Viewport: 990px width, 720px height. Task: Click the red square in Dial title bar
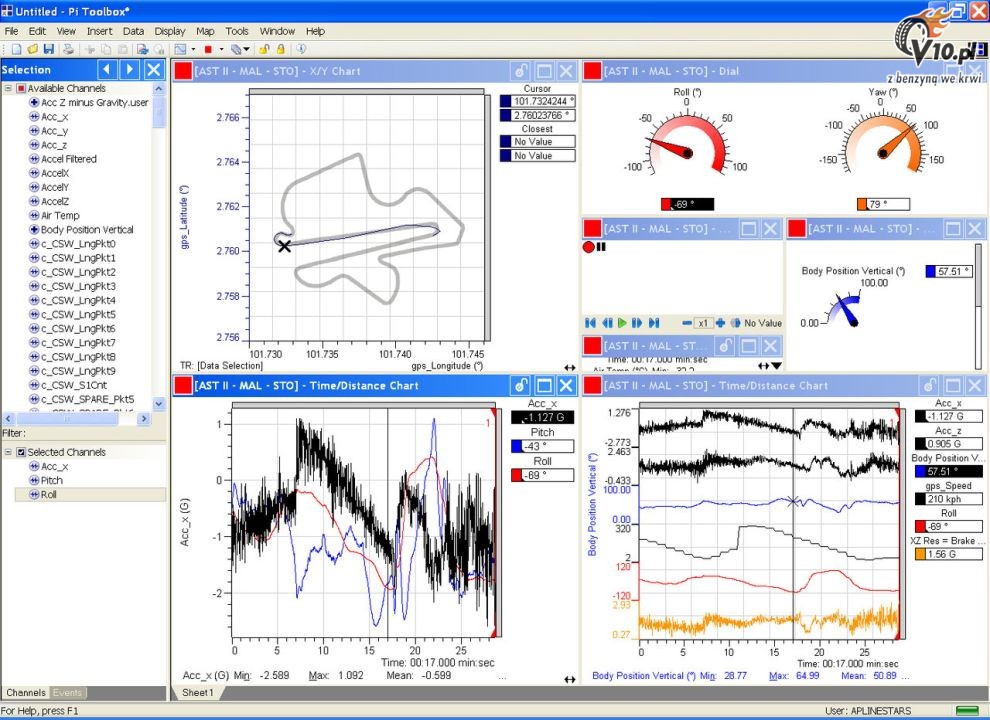pyautogui.click(x=592, y=71)
